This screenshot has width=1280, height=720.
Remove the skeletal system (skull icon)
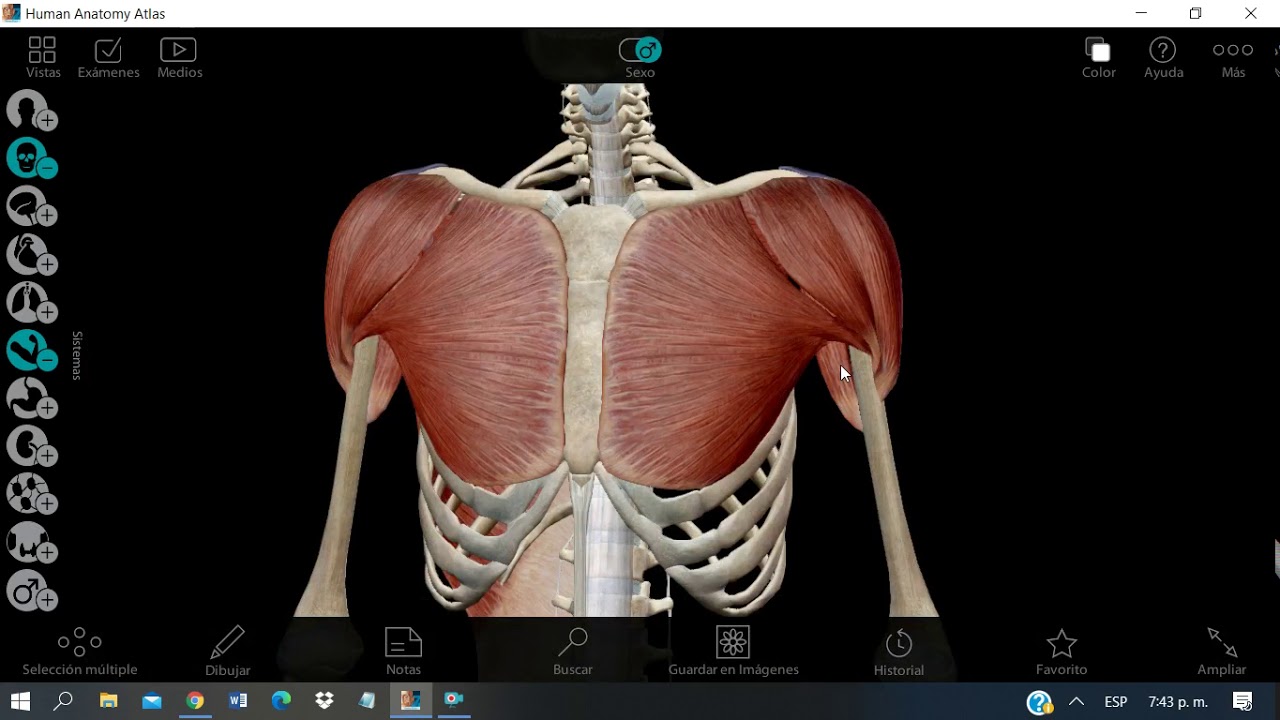pos(32,158)
